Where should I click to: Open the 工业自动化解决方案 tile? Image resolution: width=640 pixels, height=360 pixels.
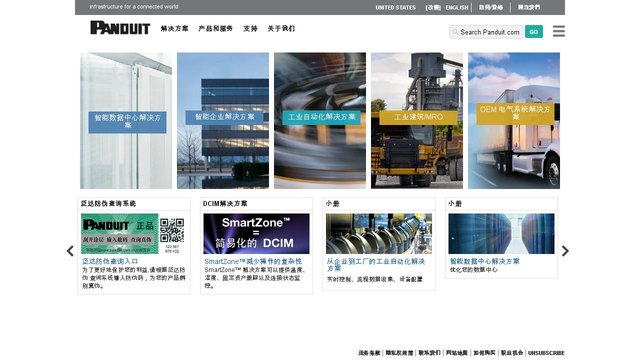(320, 120)
